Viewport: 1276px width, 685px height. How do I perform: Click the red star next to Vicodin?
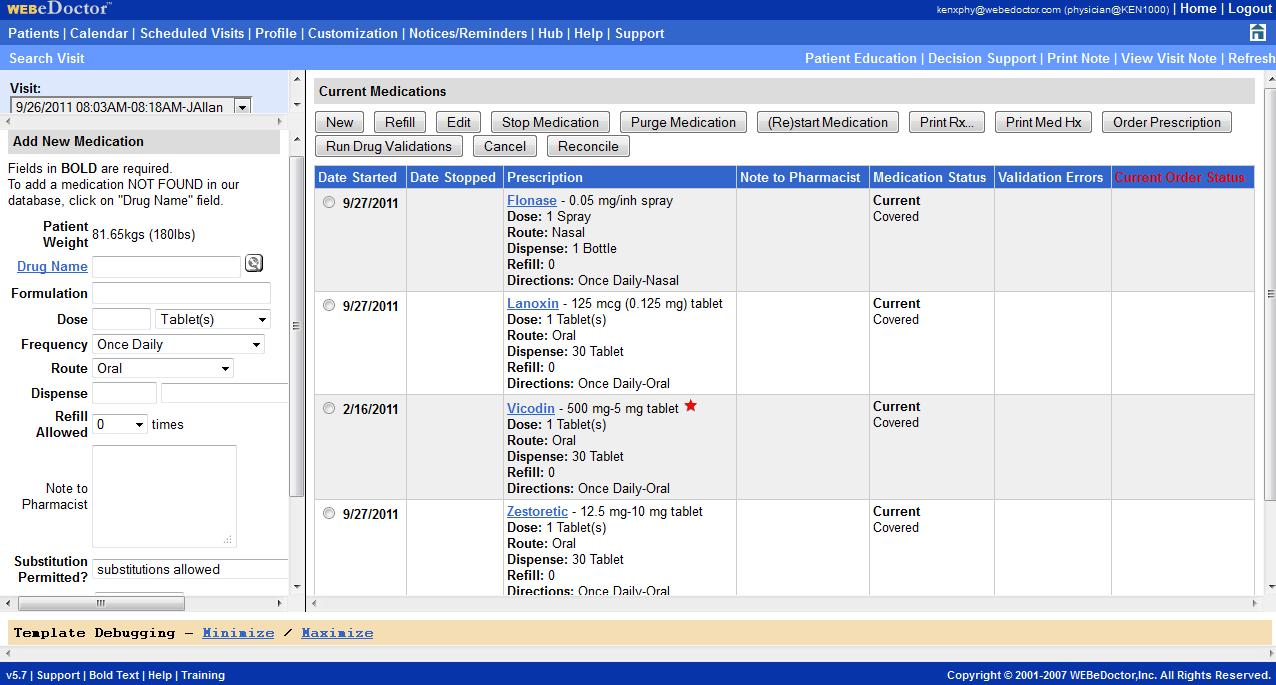pos(691,405)
